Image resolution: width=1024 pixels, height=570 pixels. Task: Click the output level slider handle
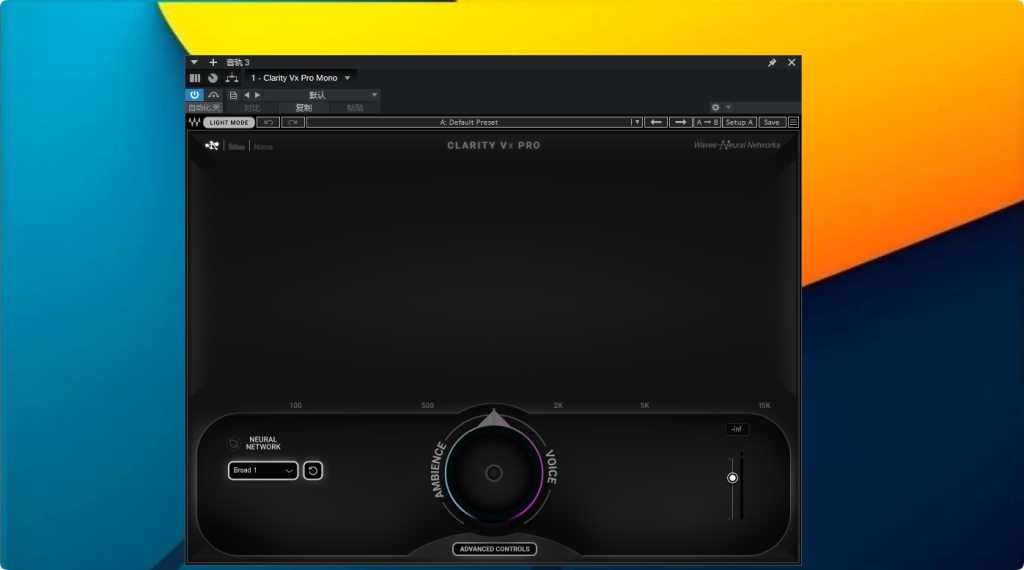[732, 478]
